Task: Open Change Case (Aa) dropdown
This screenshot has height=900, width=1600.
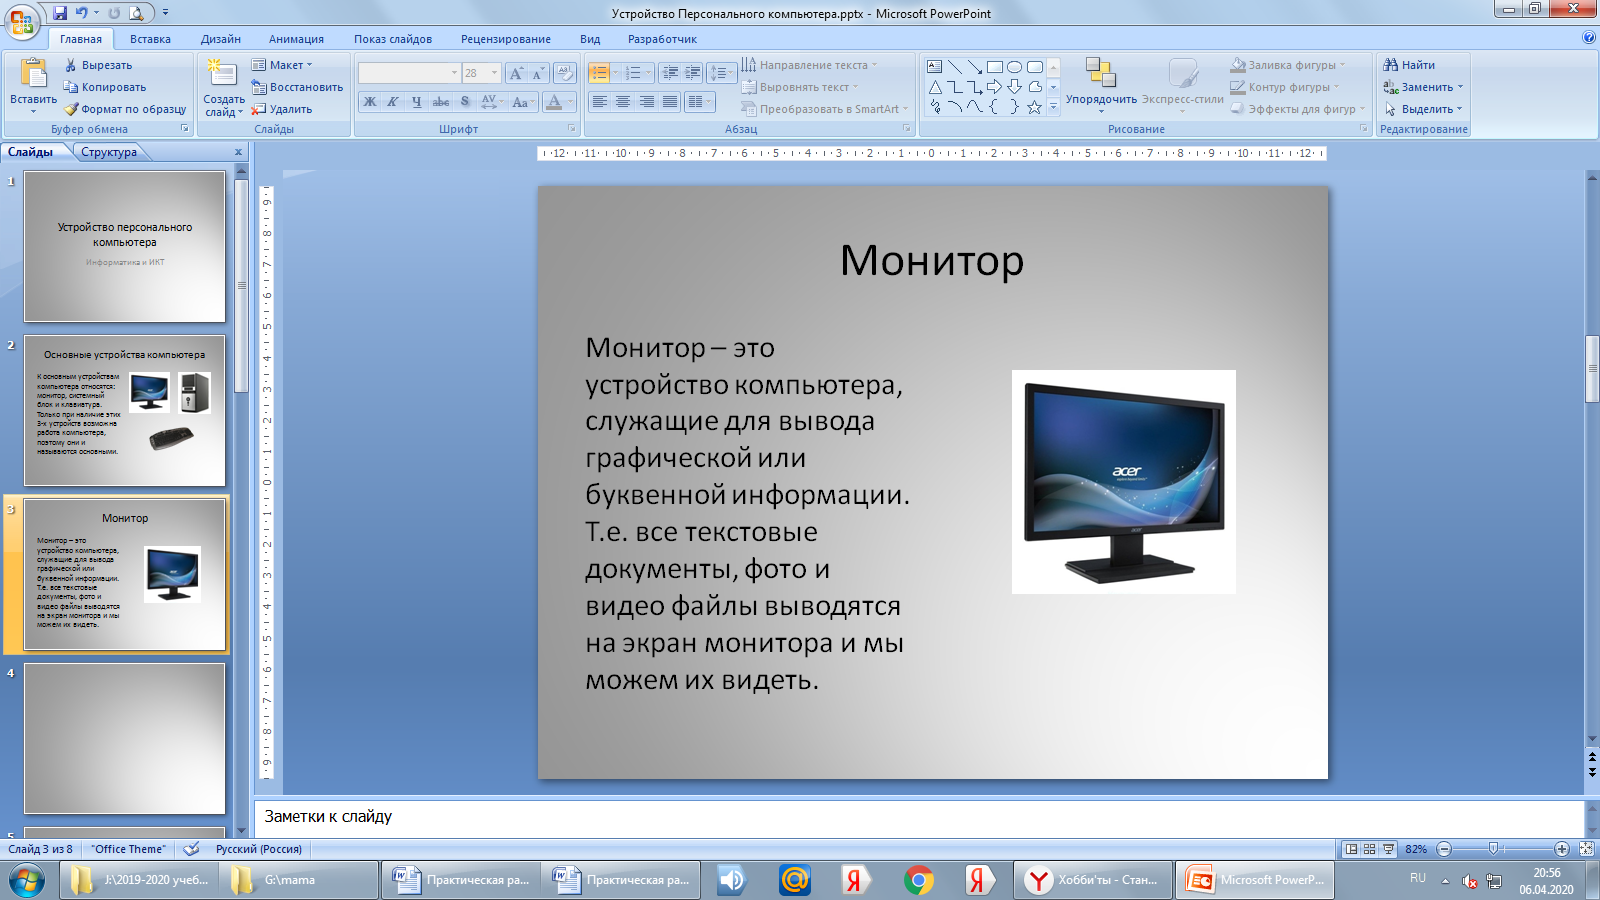Action: point(521,102)
